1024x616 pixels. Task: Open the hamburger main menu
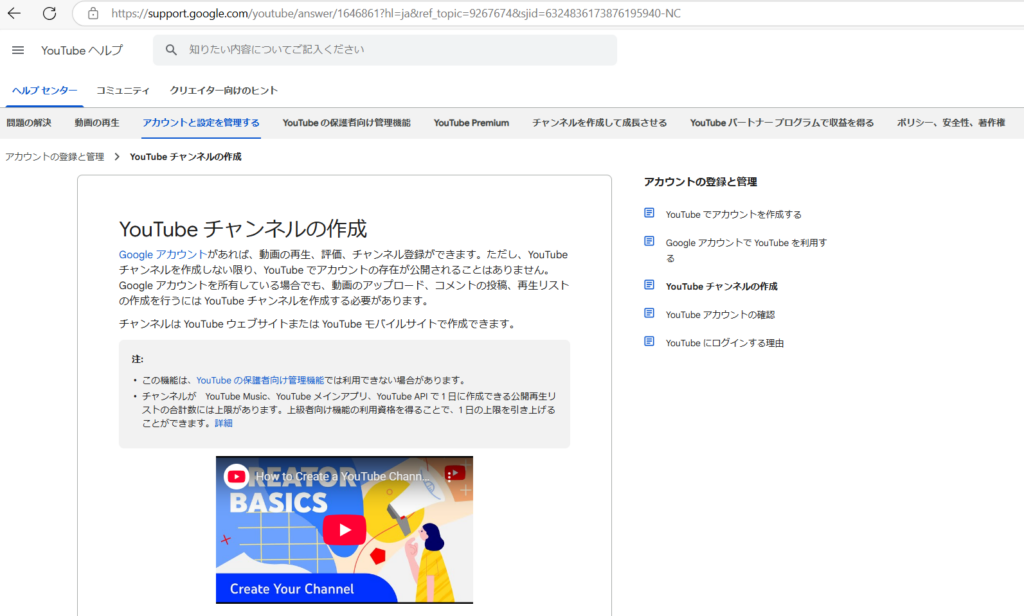tap(18, 50)
